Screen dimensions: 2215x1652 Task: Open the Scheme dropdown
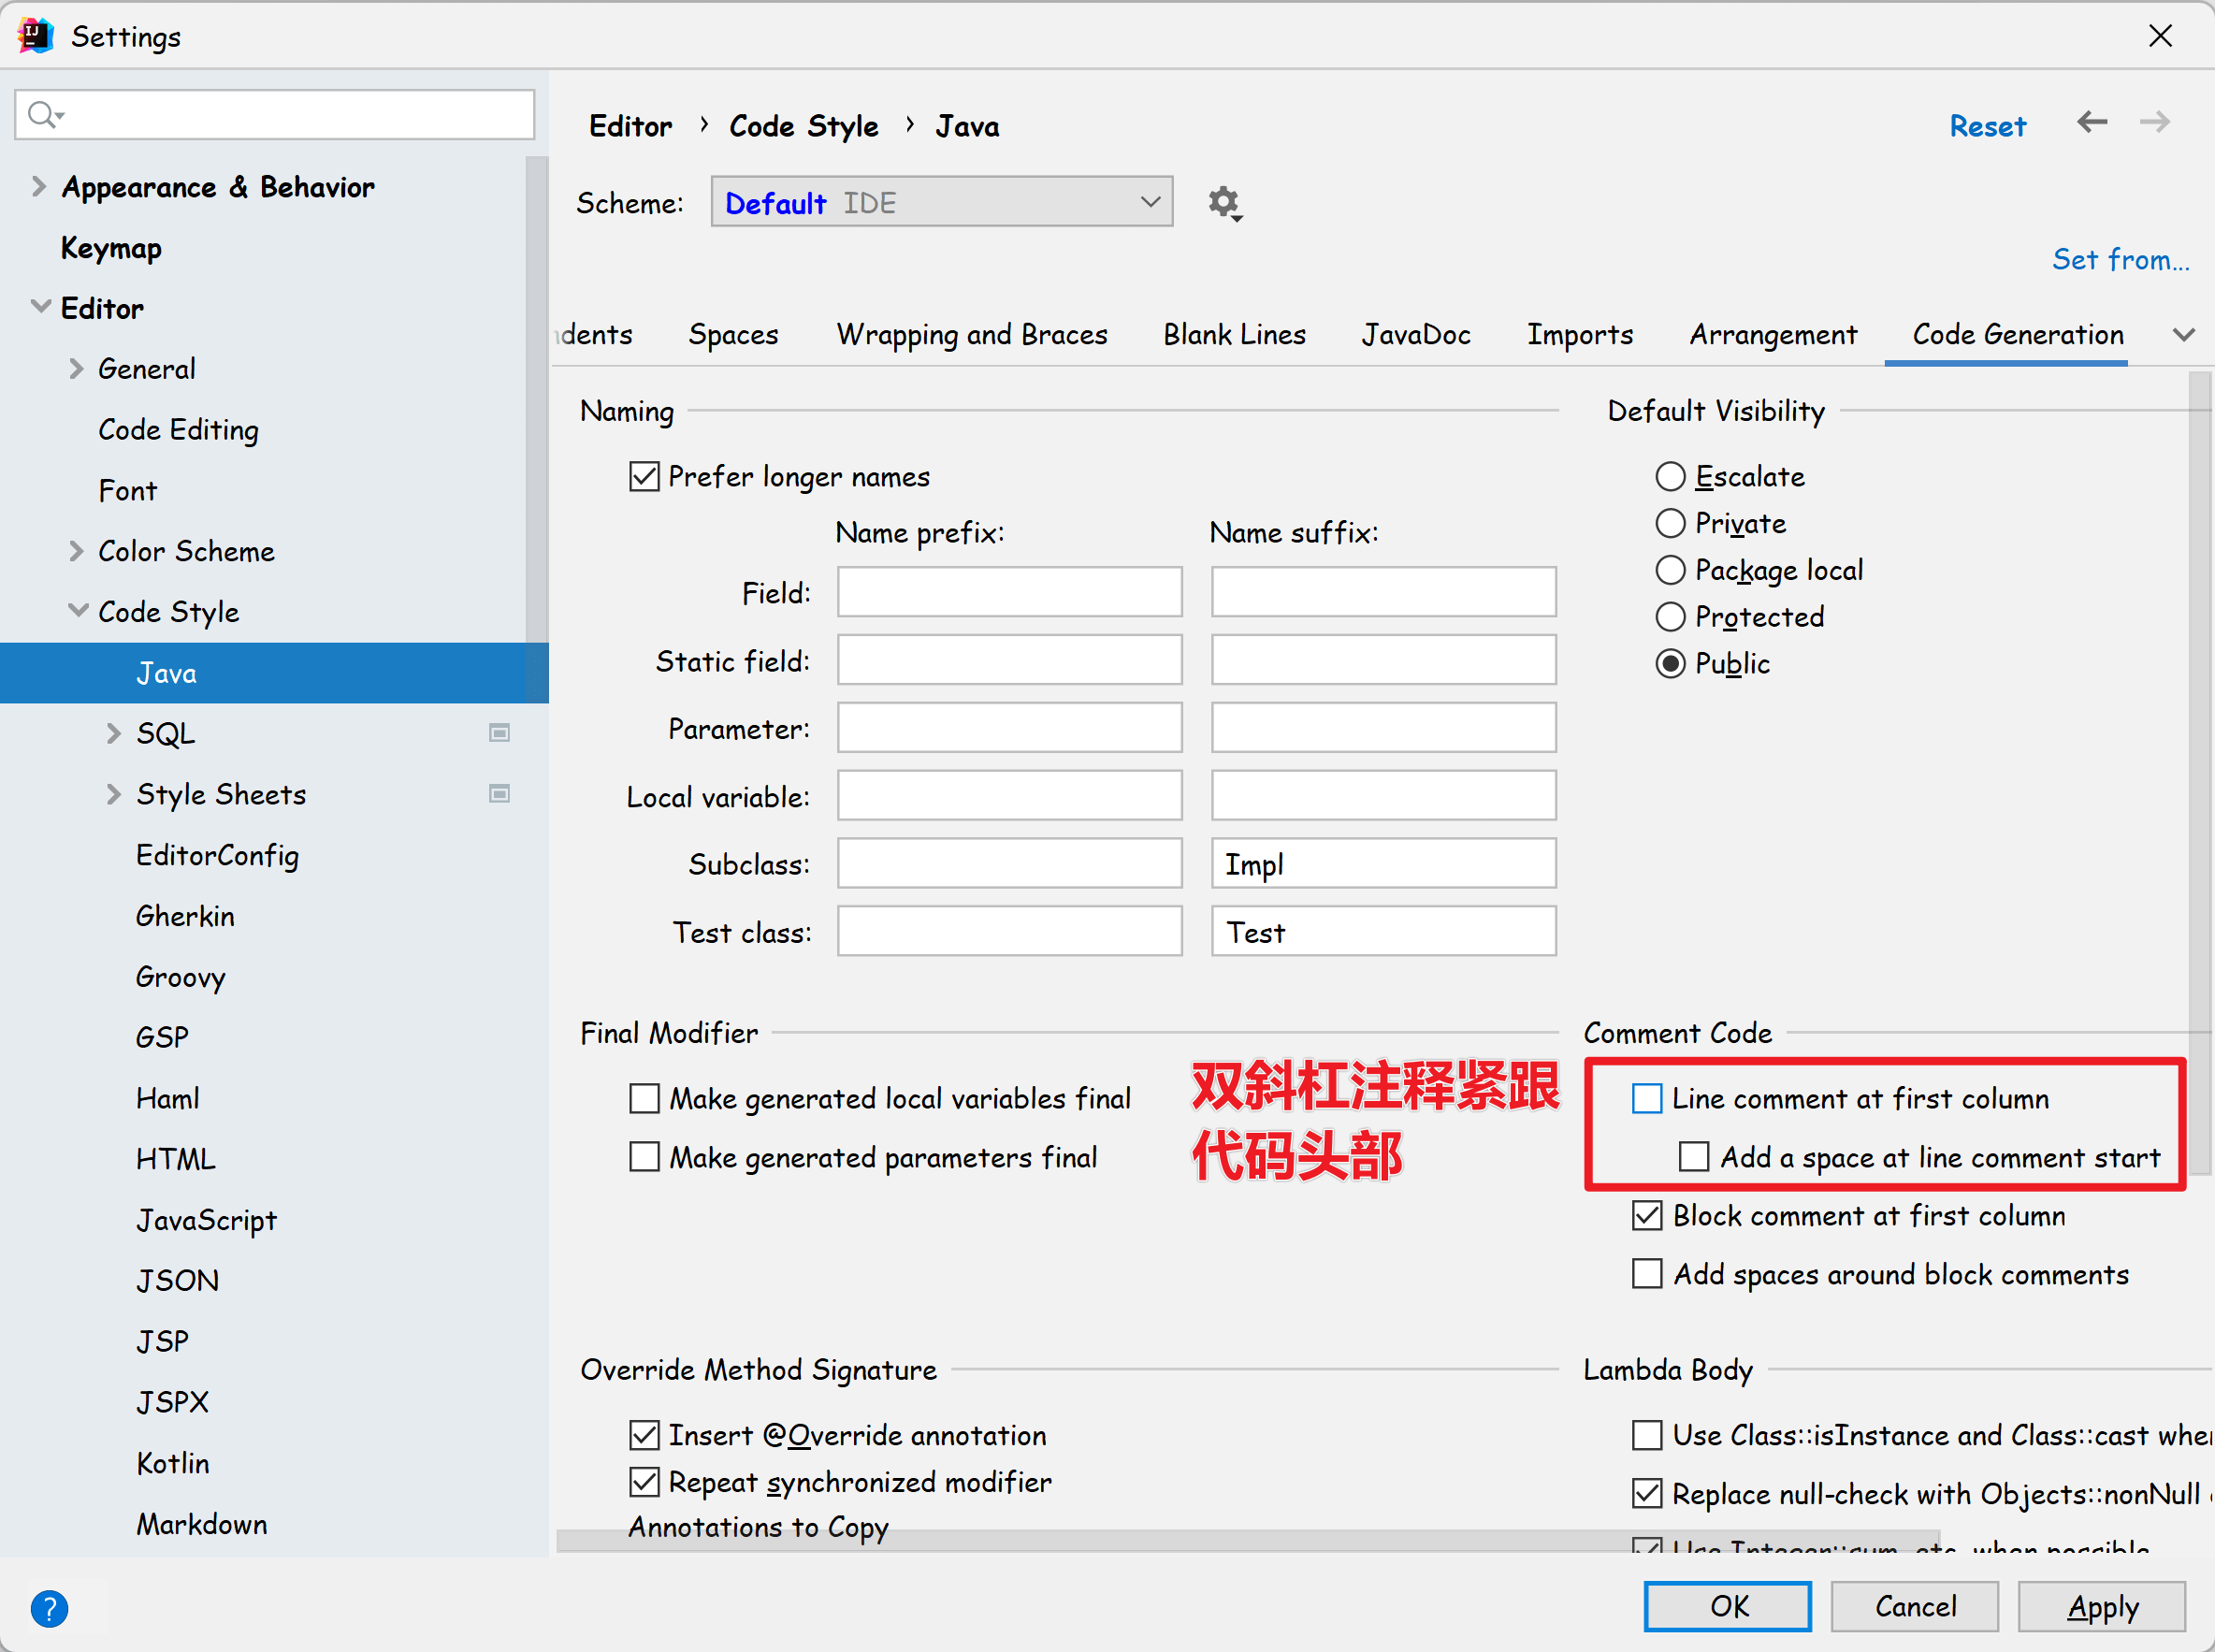(x=941, y=203)
